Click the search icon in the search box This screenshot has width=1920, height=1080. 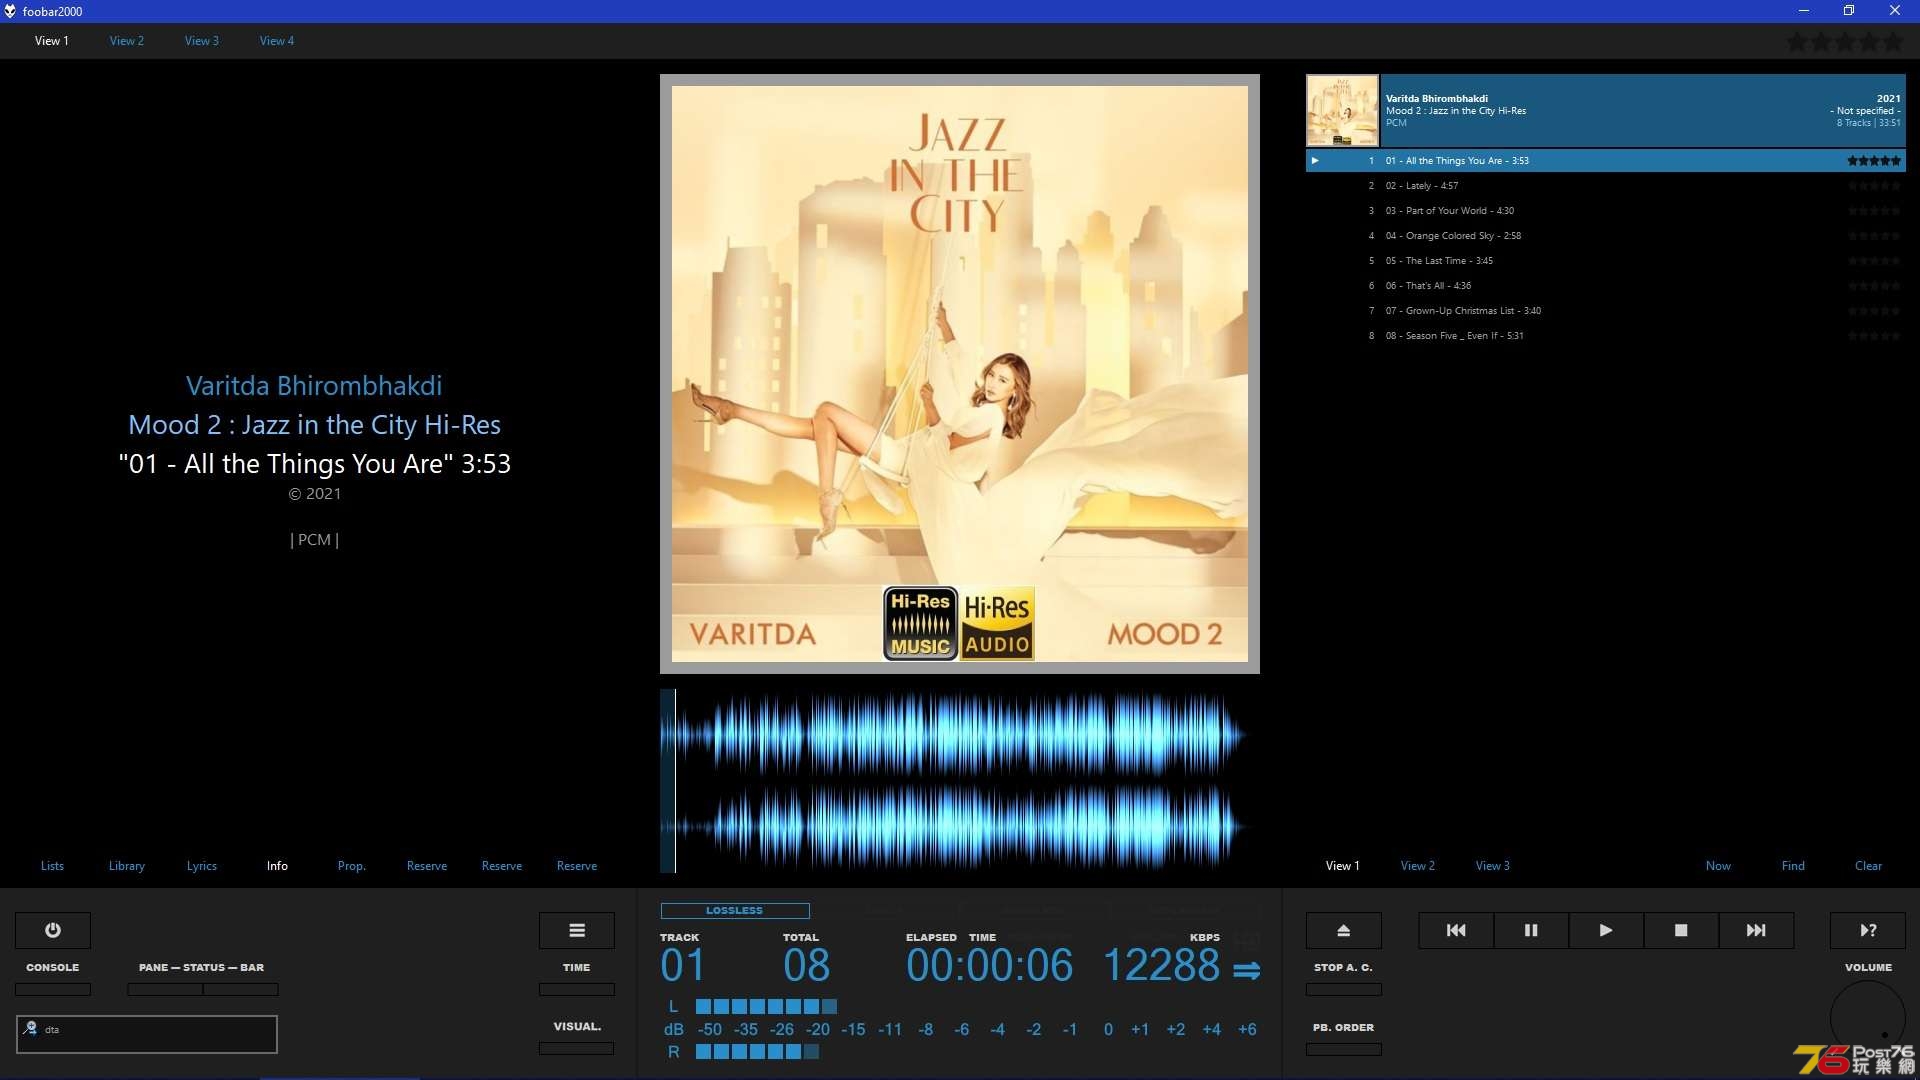(x=30, y=1028)
